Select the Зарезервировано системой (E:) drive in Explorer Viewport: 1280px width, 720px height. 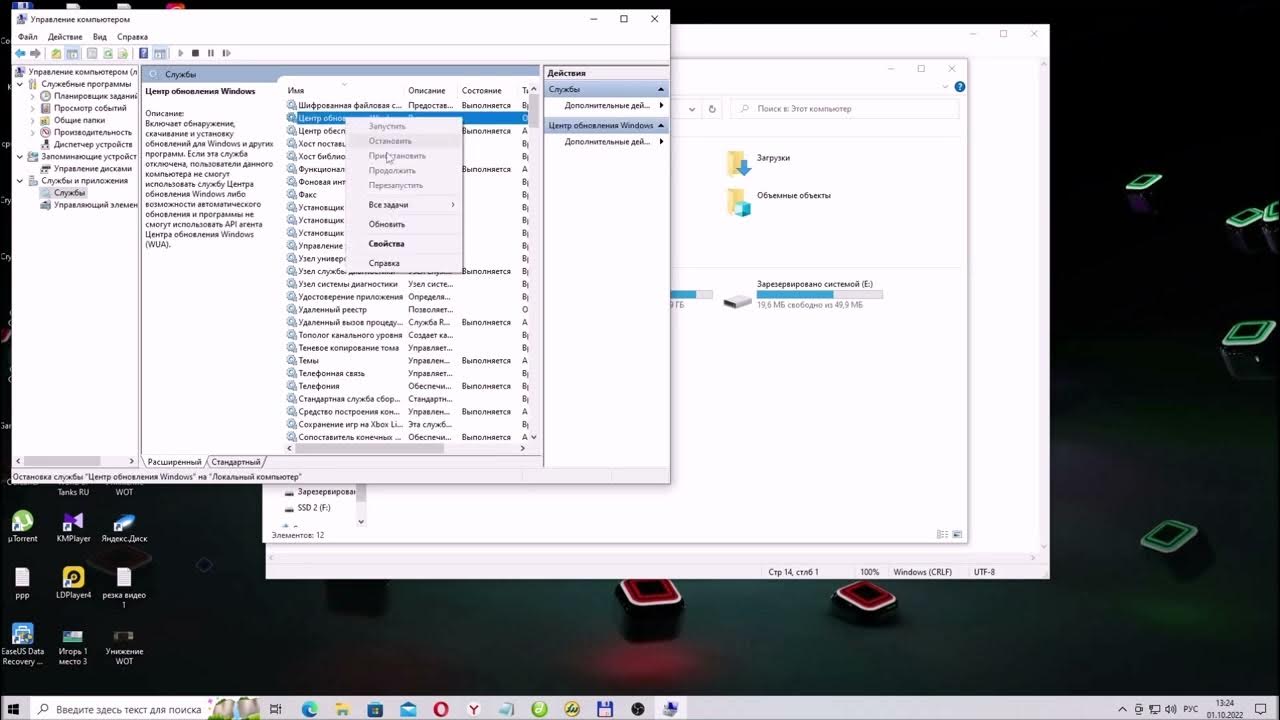click(803, 294)
